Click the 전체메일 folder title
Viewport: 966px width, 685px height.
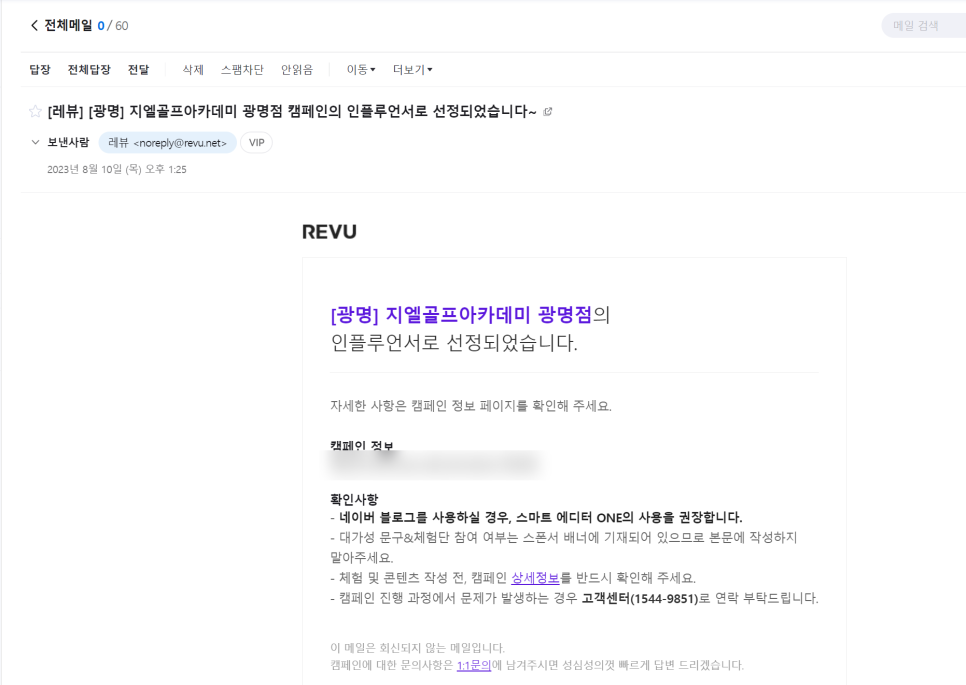[68, 25]
